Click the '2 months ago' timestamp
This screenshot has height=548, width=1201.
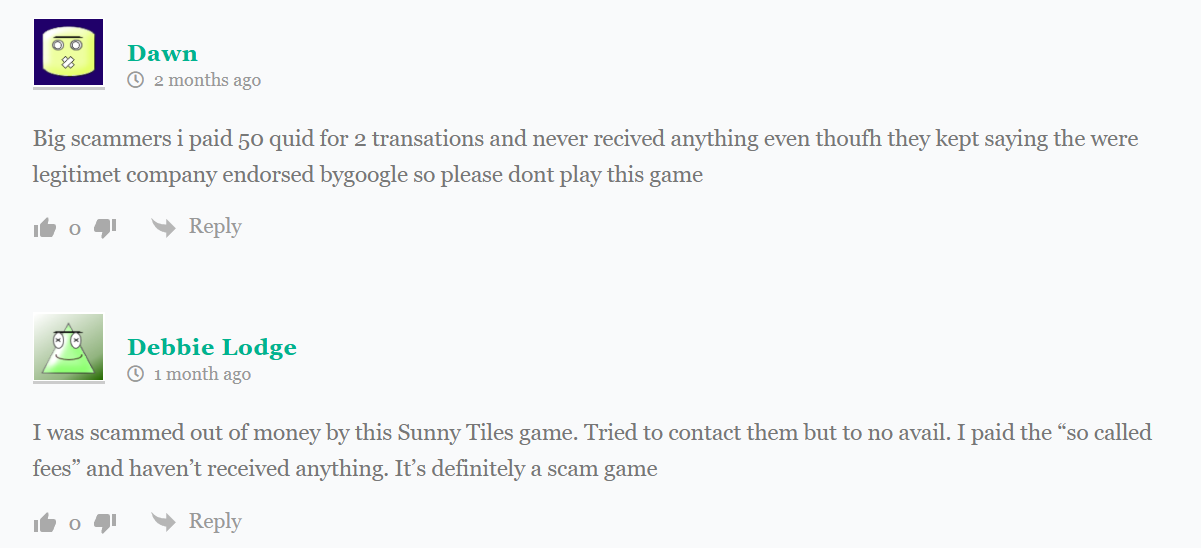click(207, 80)
